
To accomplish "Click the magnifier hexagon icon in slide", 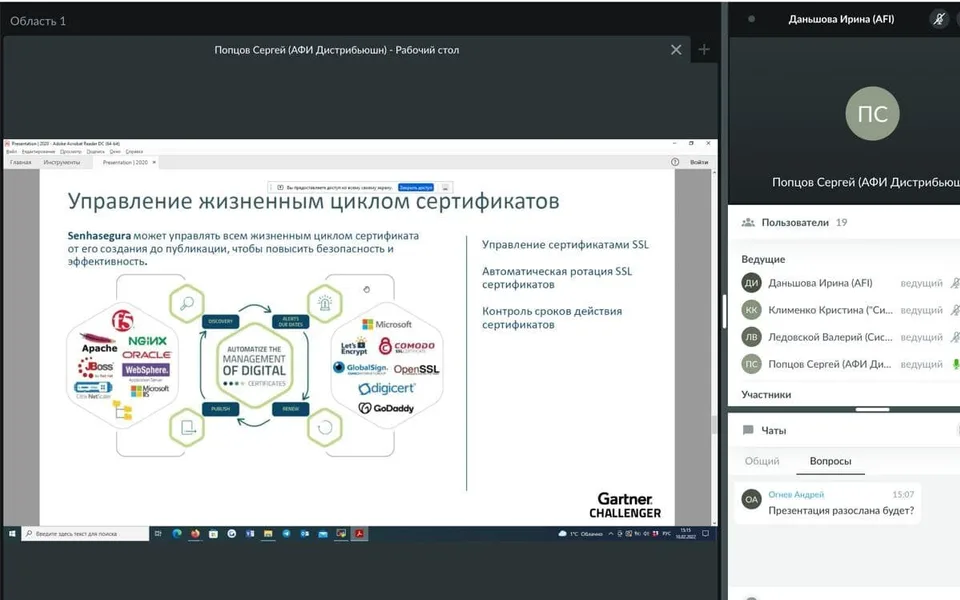I will (187, 303).
